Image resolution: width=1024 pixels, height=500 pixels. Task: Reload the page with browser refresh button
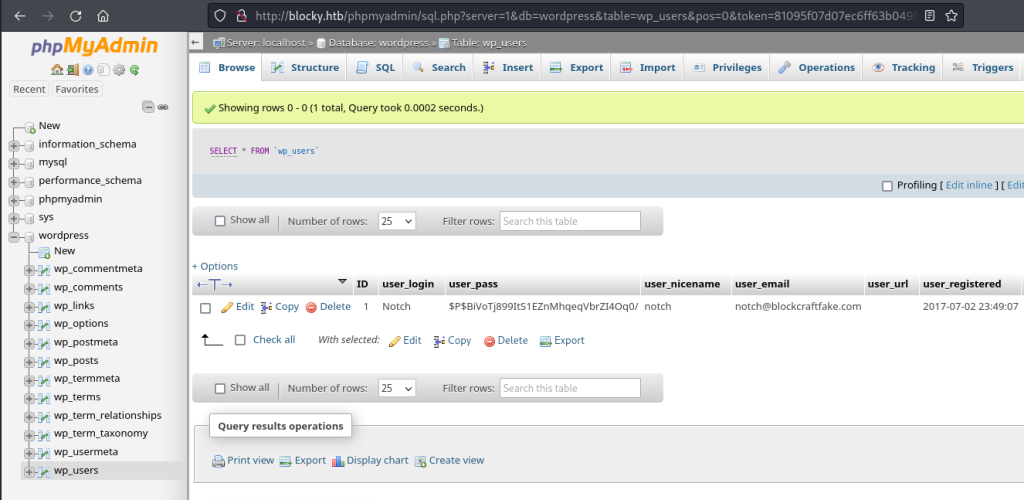[x=75, y=16]
